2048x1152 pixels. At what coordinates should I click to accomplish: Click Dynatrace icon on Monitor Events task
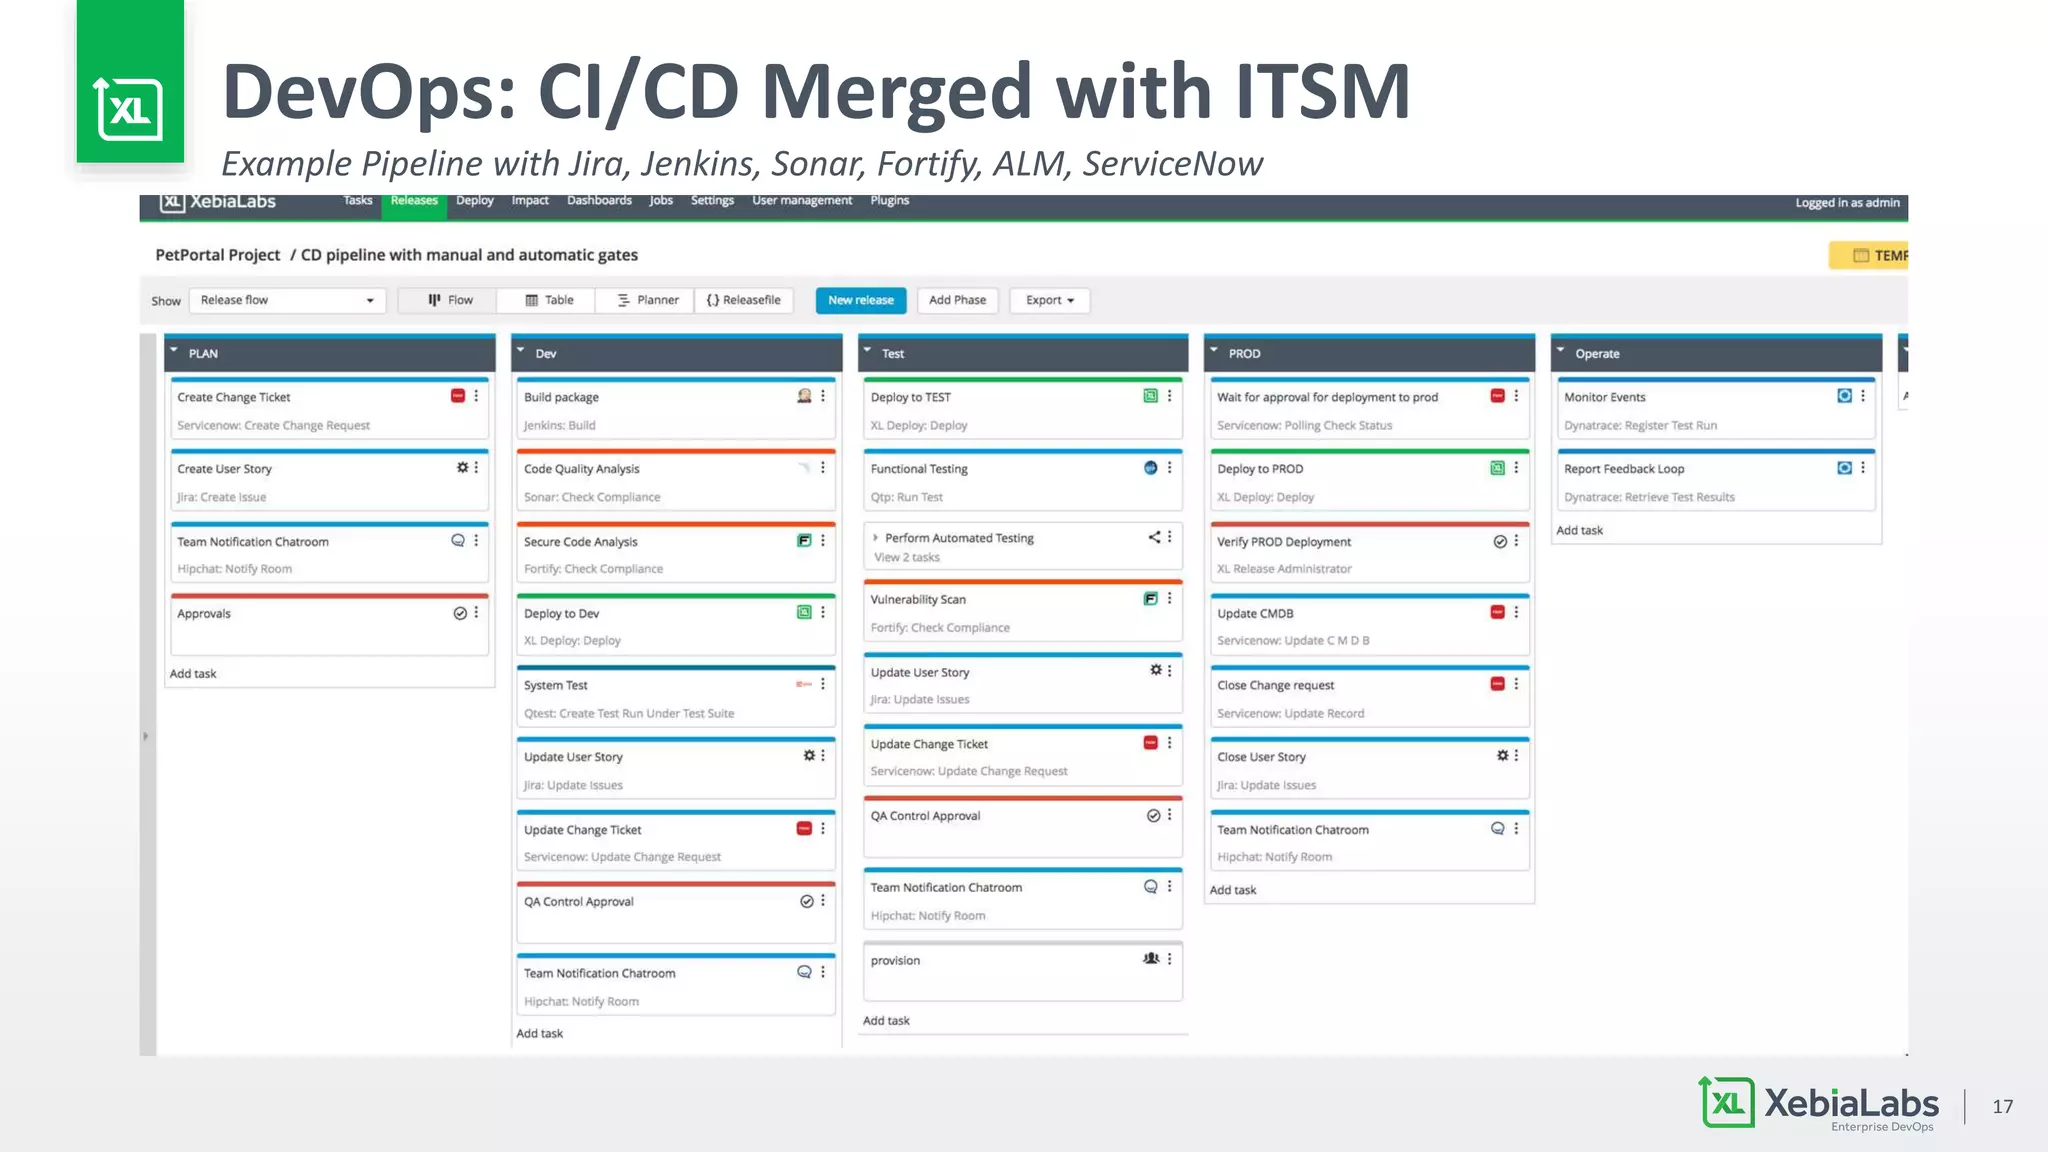[1845, 396]
